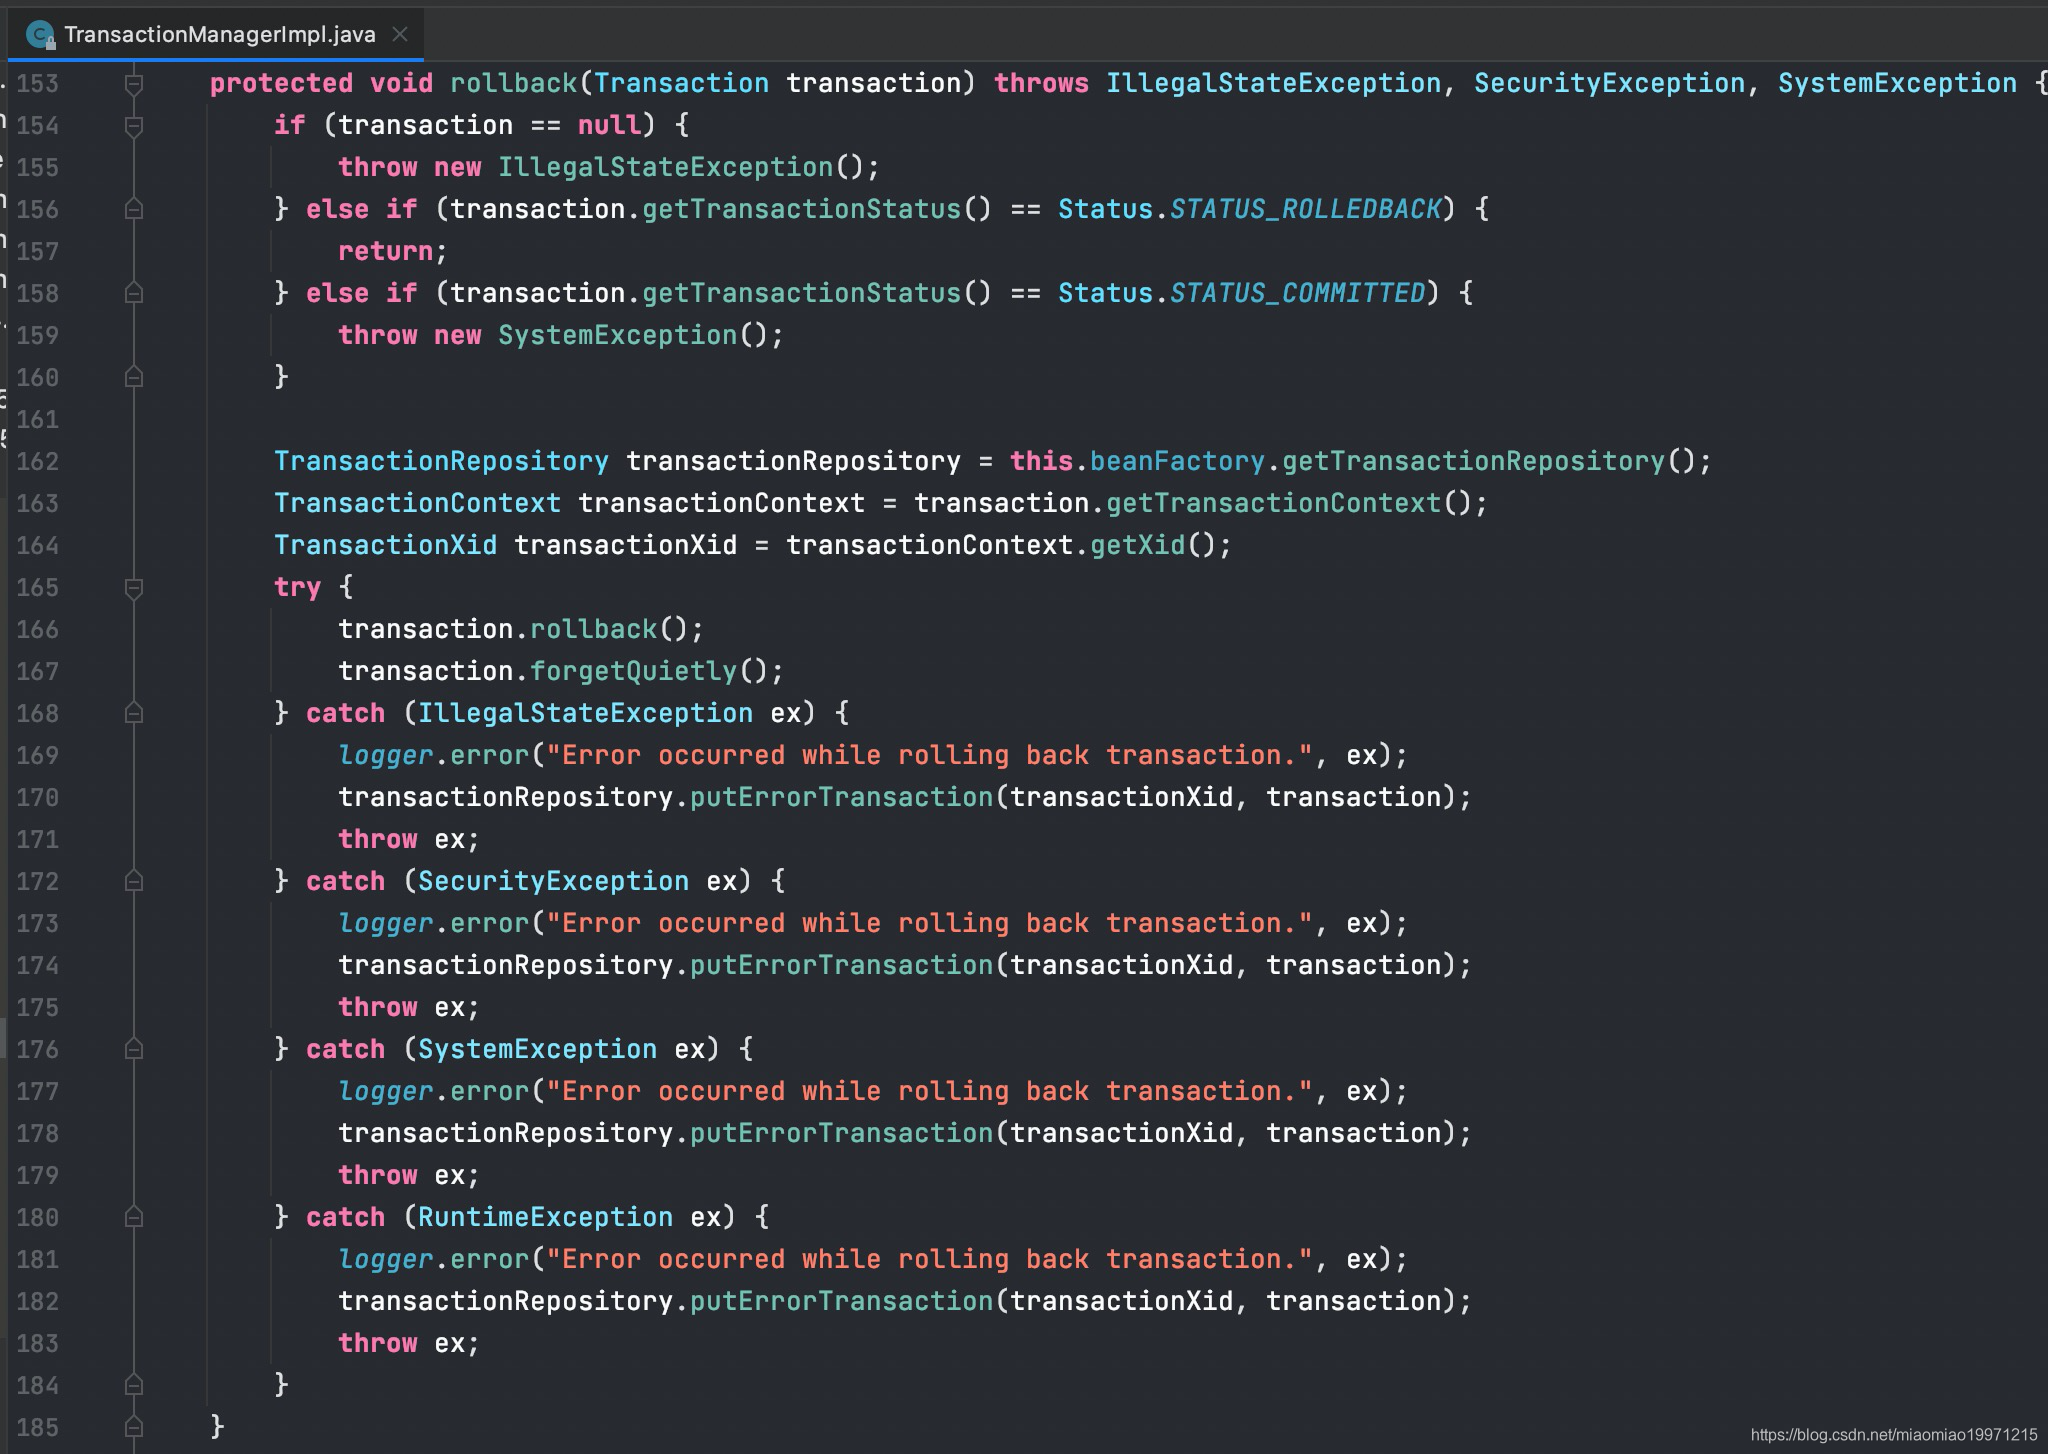Click the STATUS_ROLLEDBACK constant
2048x1454 pixels.
[x=1305, y=209]
